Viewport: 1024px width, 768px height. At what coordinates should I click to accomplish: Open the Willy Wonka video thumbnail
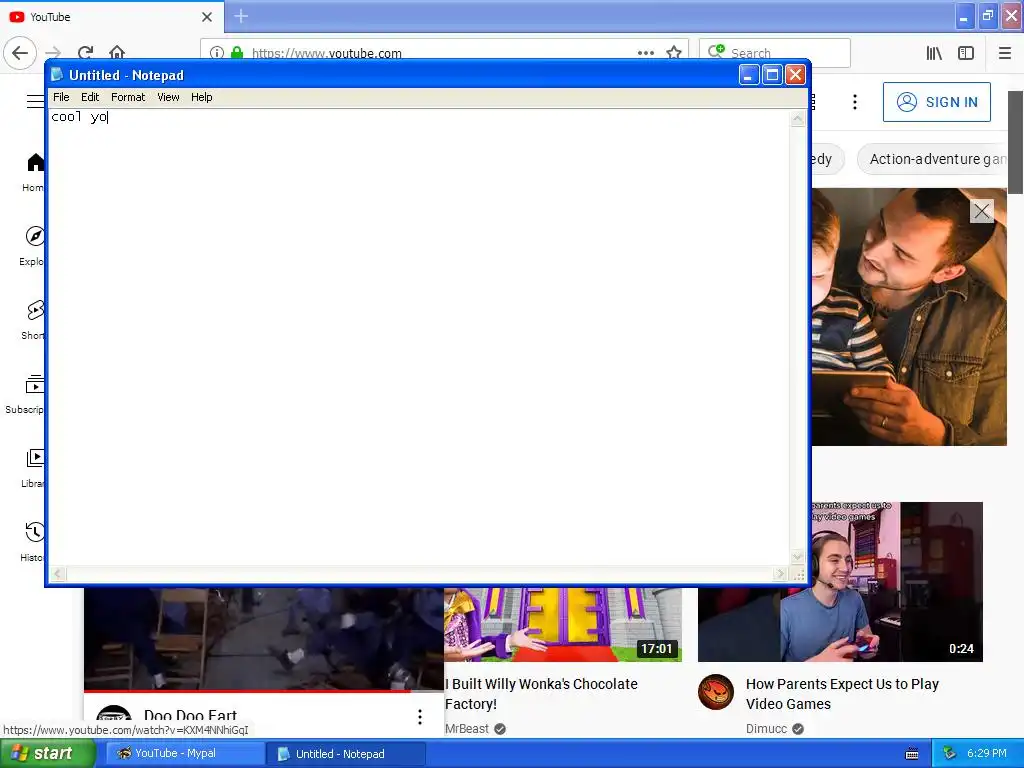click(563, 624)
